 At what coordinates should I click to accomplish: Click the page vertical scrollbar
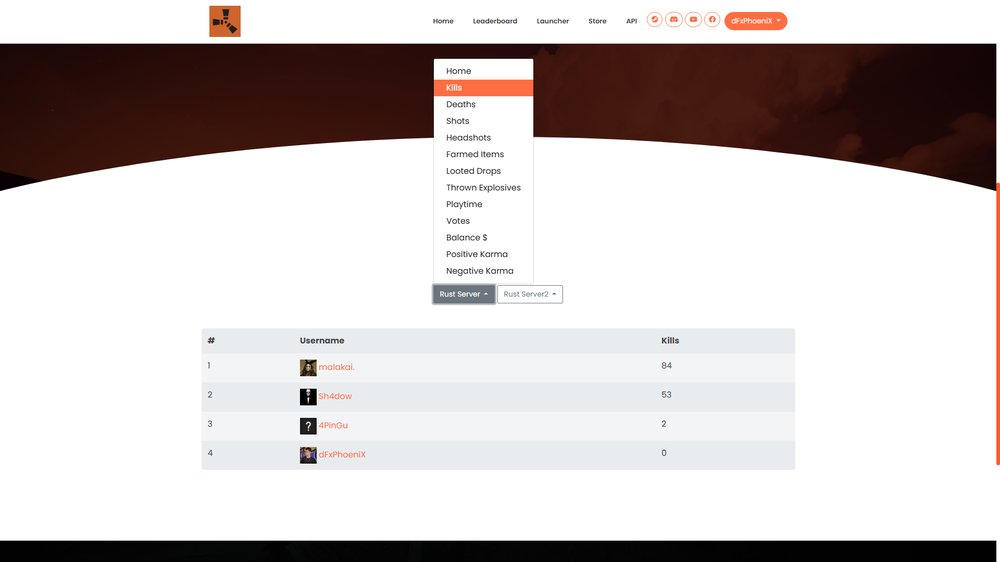click(x=997, y=324)
